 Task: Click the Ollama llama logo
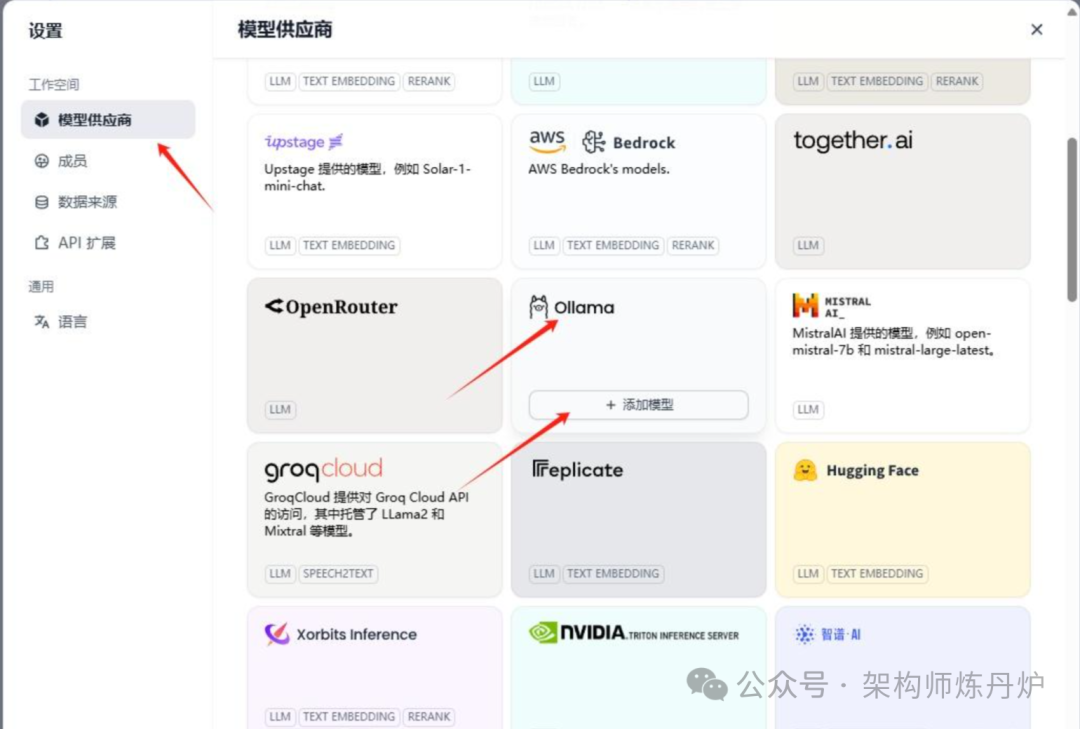[539, 307]
